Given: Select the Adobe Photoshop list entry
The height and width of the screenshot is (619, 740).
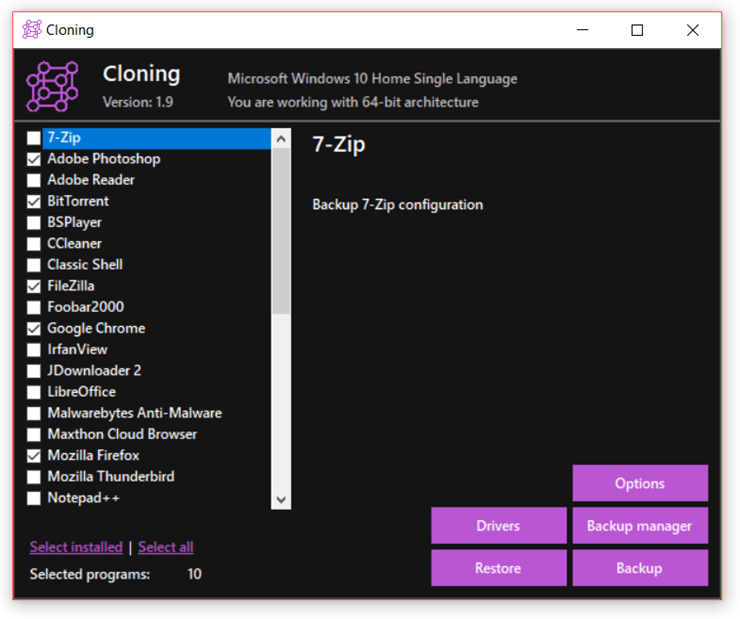Looking at the screenshot, I should tap(104, 159).
